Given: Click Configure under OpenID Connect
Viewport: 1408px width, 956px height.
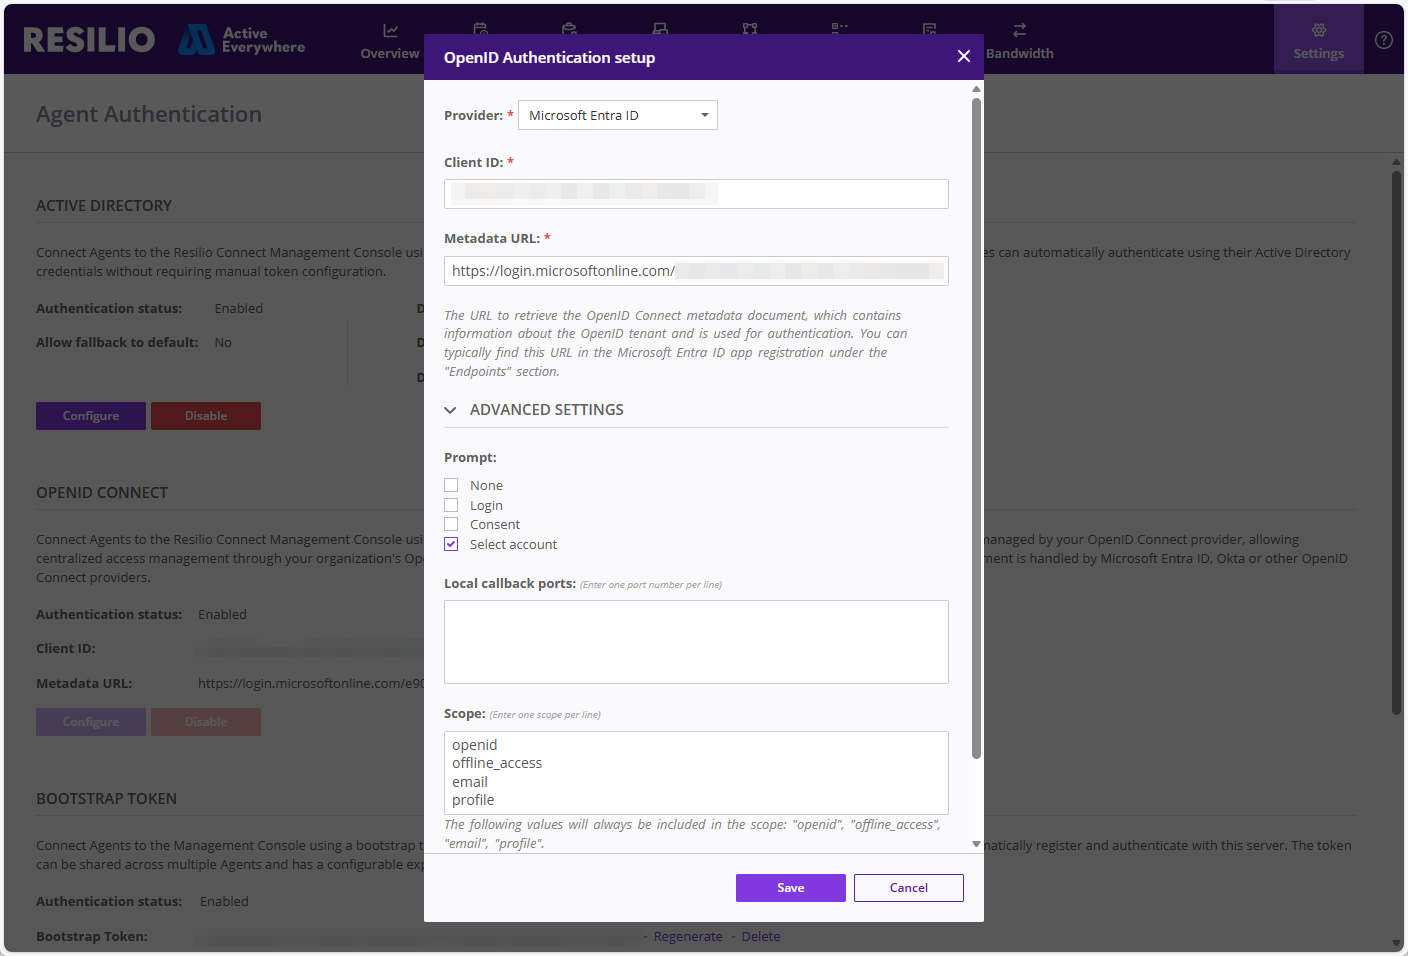Looking at the screenshot, I should click(x=91, y=722).
